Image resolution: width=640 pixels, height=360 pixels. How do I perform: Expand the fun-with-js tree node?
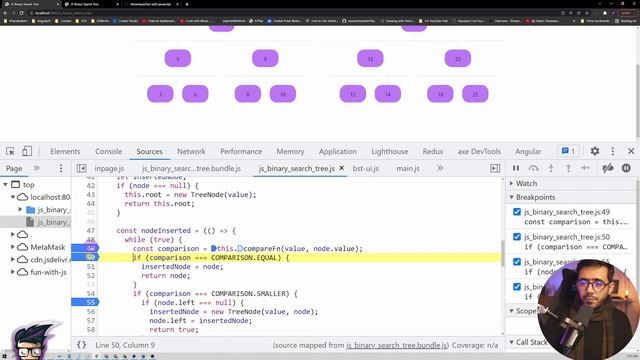(x=13, y=272)
